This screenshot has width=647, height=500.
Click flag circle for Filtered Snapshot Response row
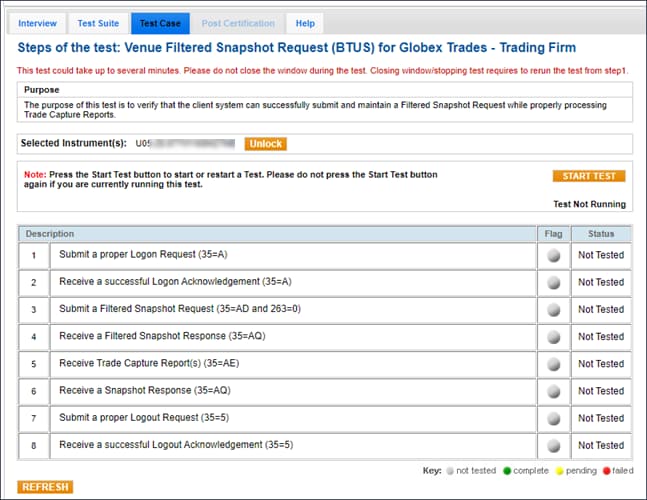(553, 337)
